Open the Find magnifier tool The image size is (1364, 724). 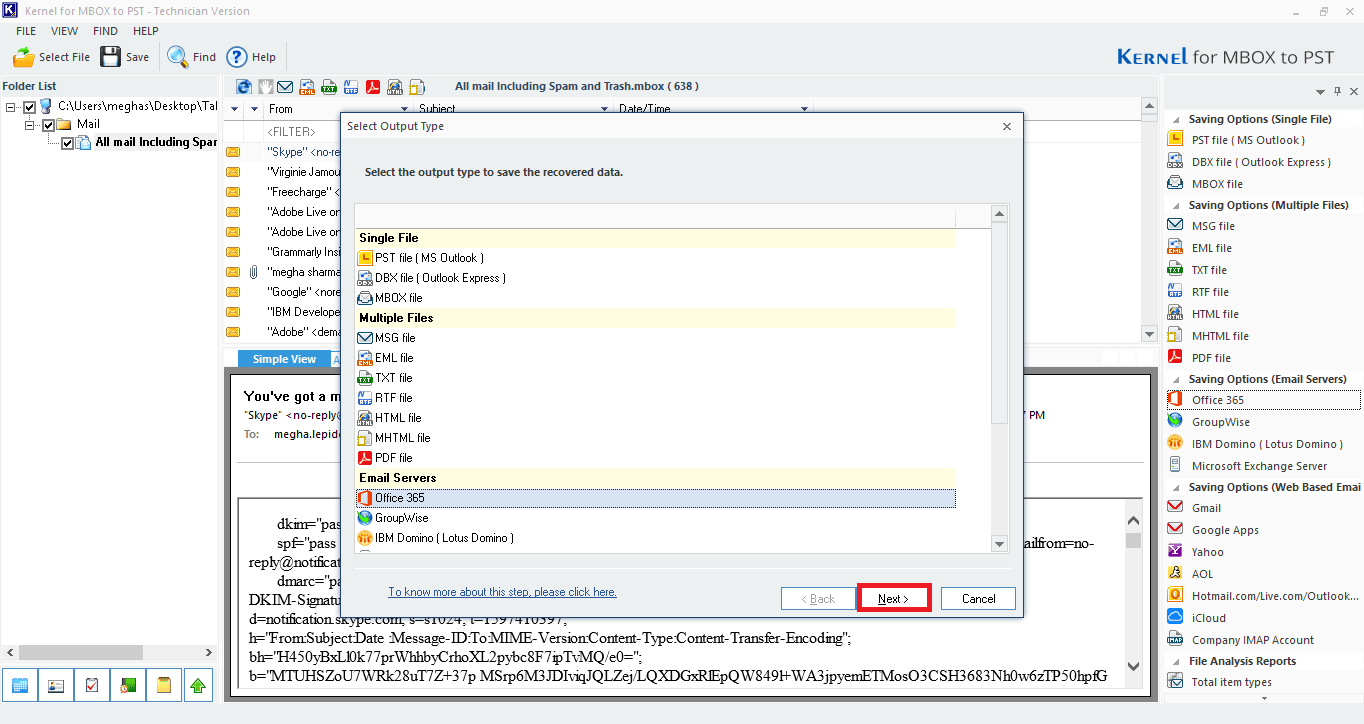[178, 57]
